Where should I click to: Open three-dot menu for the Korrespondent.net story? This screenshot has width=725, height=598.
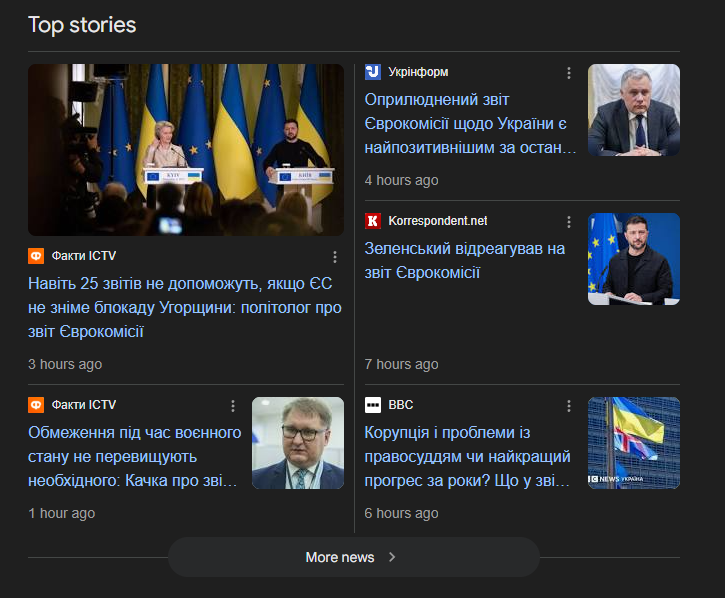pyautogui.click(x=569, y=222)
